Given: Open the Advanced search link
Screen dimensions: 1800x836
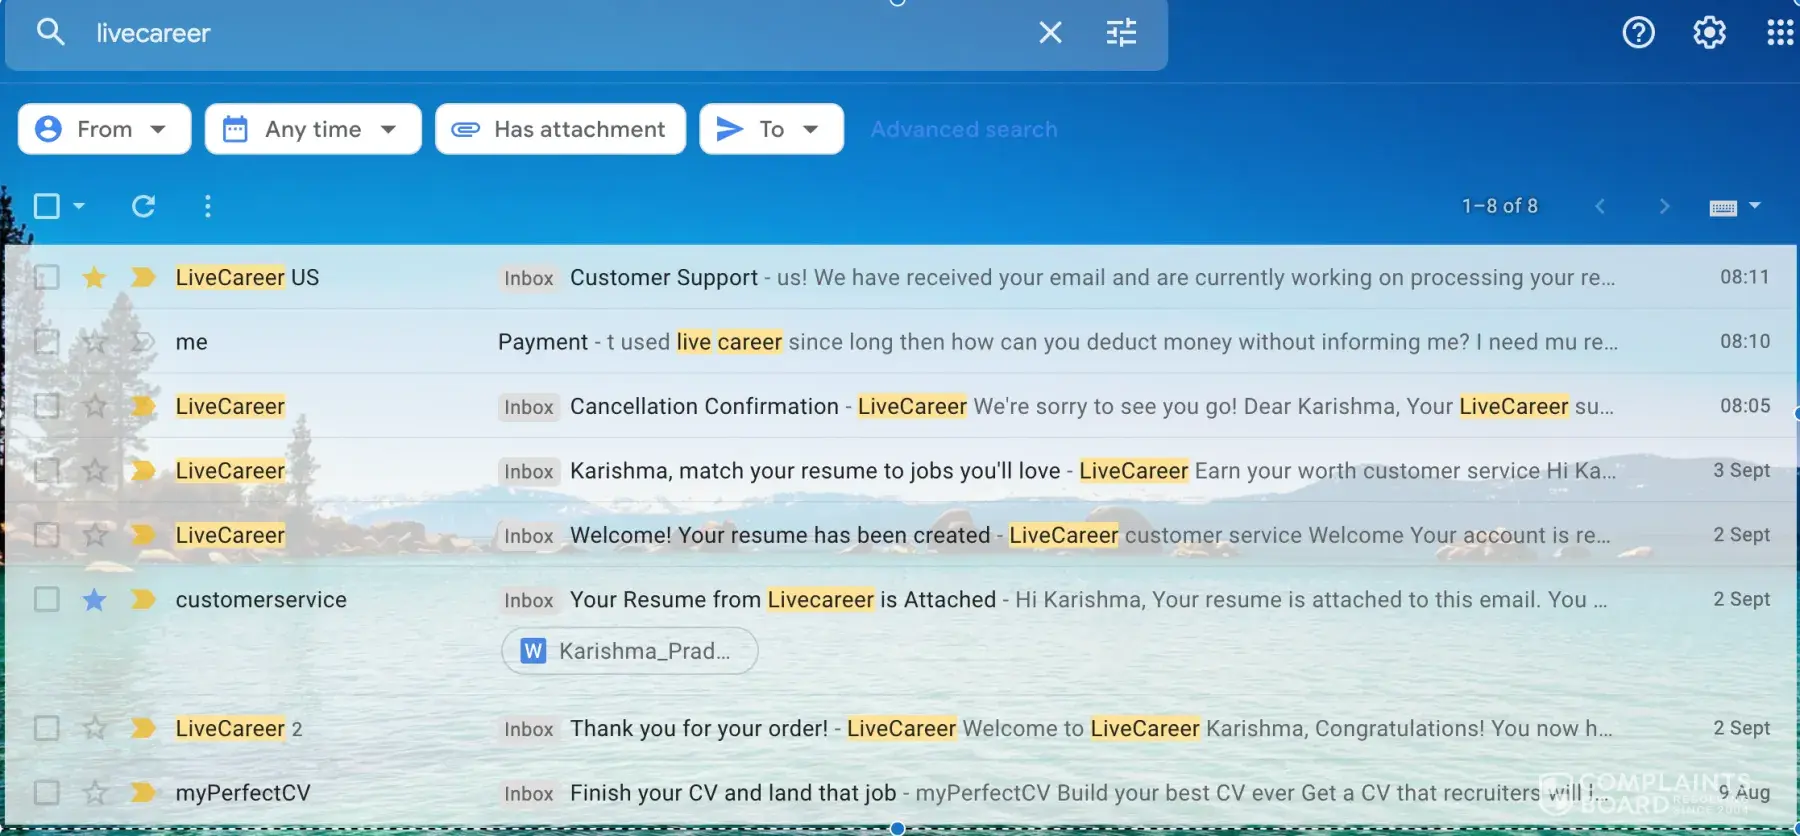Looking at the screenshot, I should tap(963, 129).
